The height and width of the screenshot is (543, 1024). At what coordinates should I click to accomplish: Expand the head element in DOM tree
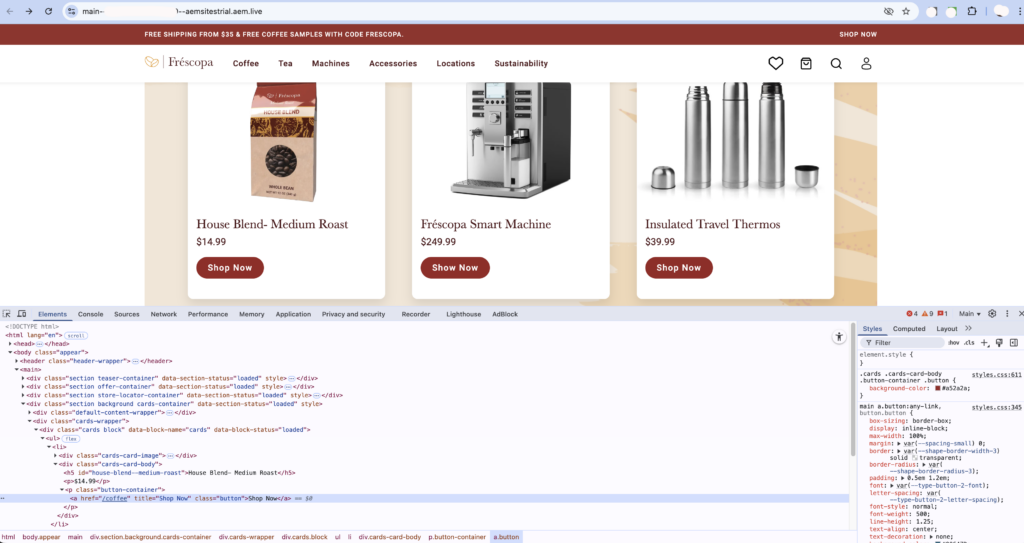[x=10, y=344]
